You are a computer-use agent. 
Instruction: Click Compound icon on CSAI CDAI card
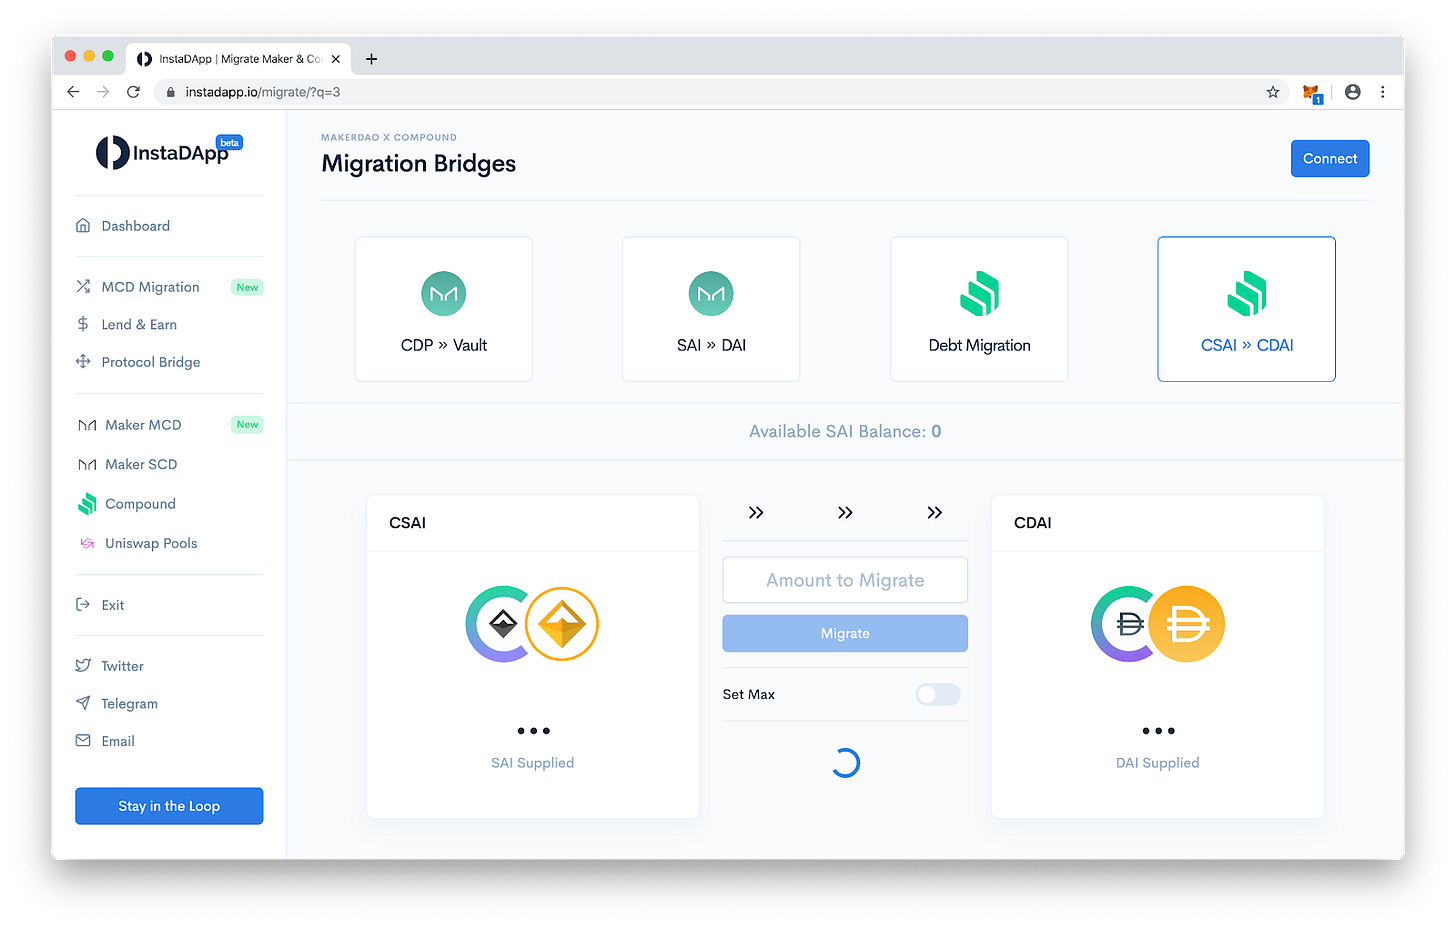tap(1247, 294)
